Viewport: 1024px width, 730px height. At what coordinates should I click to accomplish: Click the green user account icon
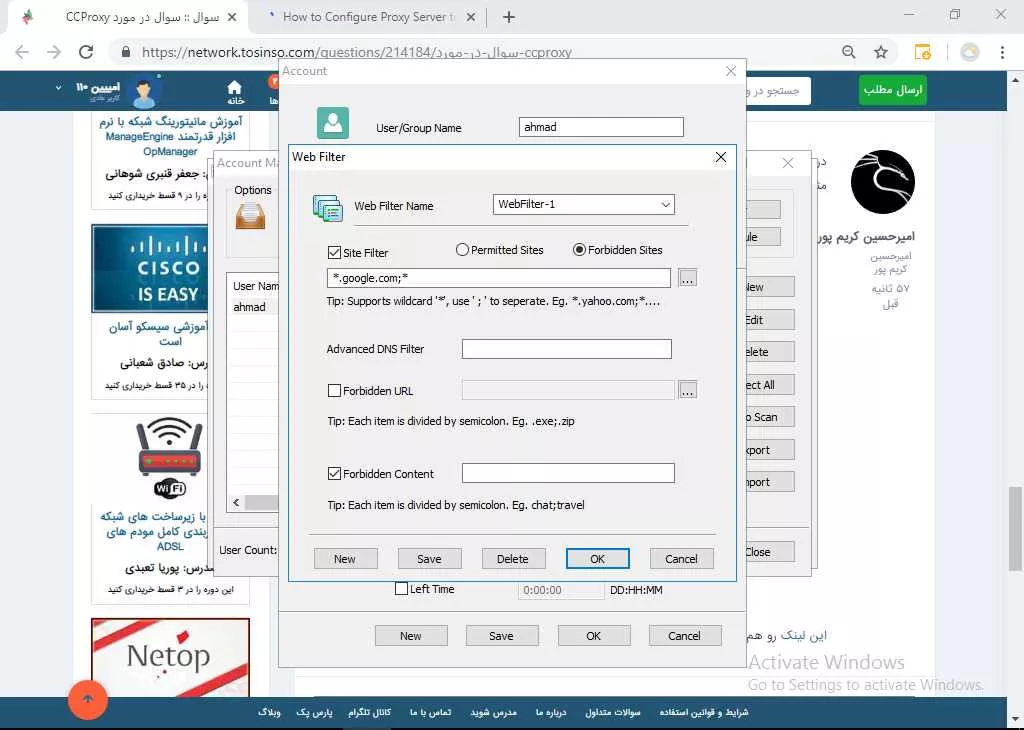(x=332, y=123)
